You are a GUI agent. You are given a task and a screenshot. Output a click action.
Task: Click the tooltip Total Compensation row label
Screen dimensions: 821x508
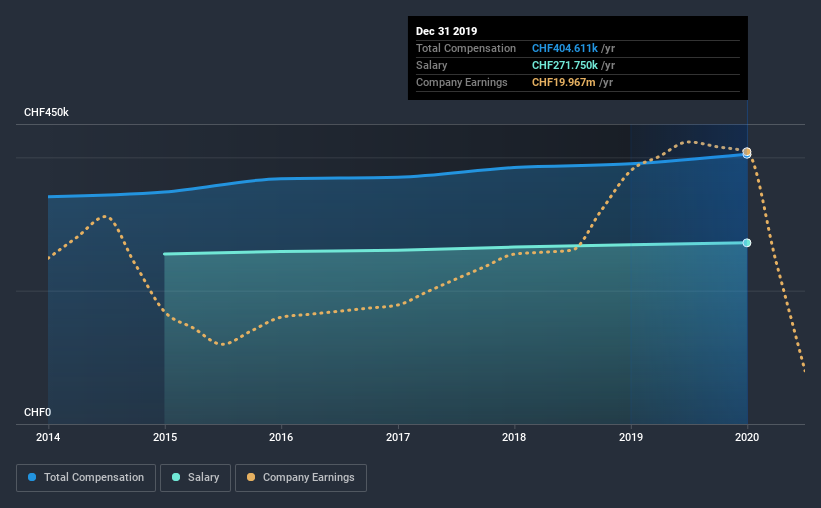pyautogui.click(x=466, y=48)
